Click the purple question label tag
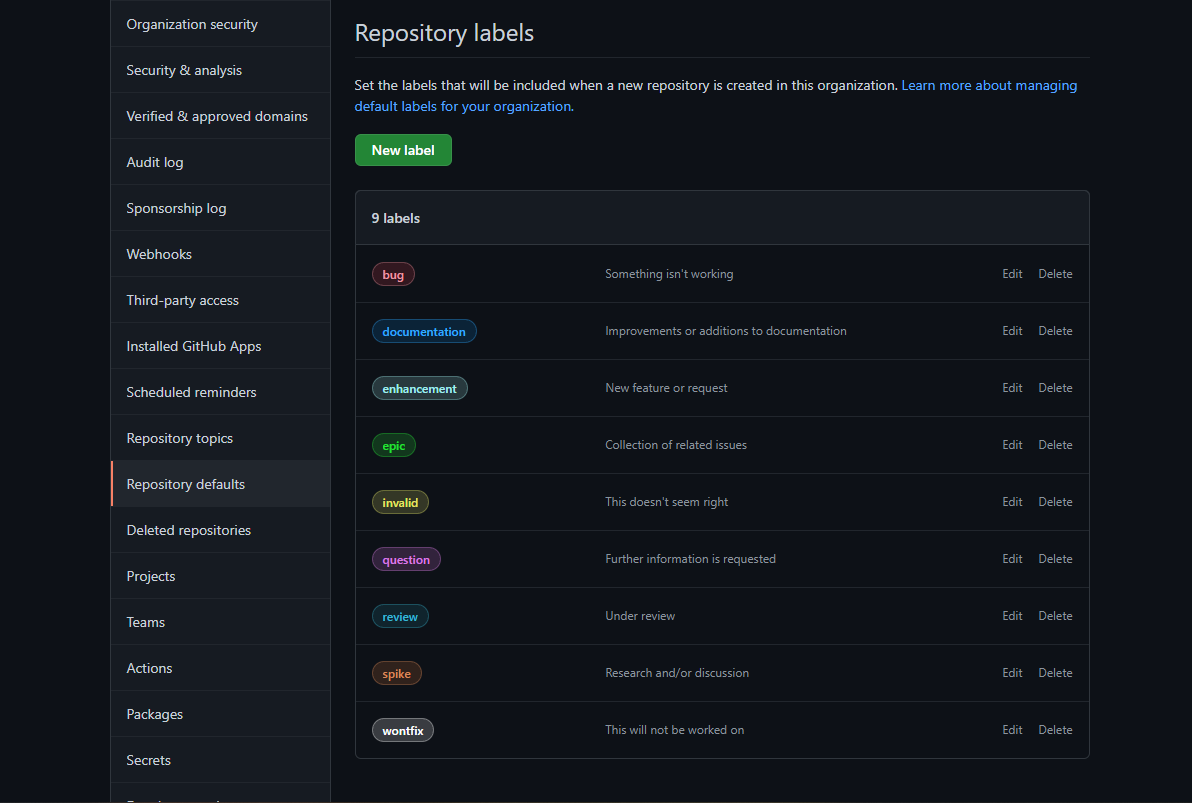The image size is (1192, 803). [x=406, y=560]
